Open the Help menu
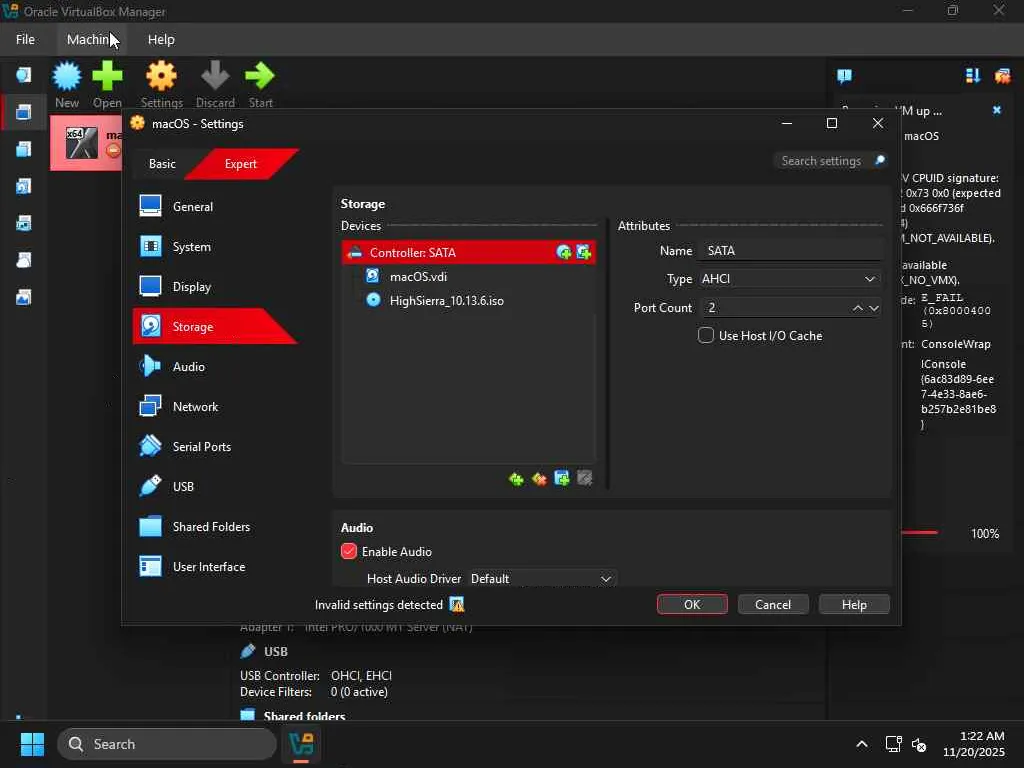 coord(161,39)
